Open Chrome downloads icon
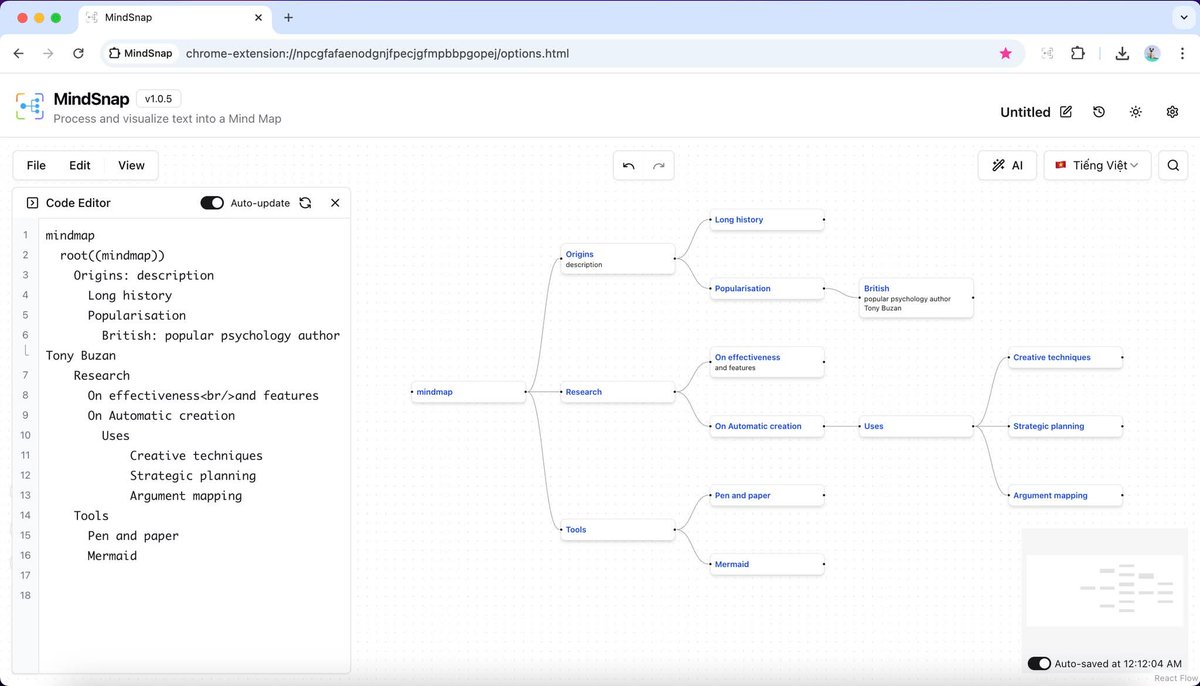1200x686 pixels. coord(1122,53)
